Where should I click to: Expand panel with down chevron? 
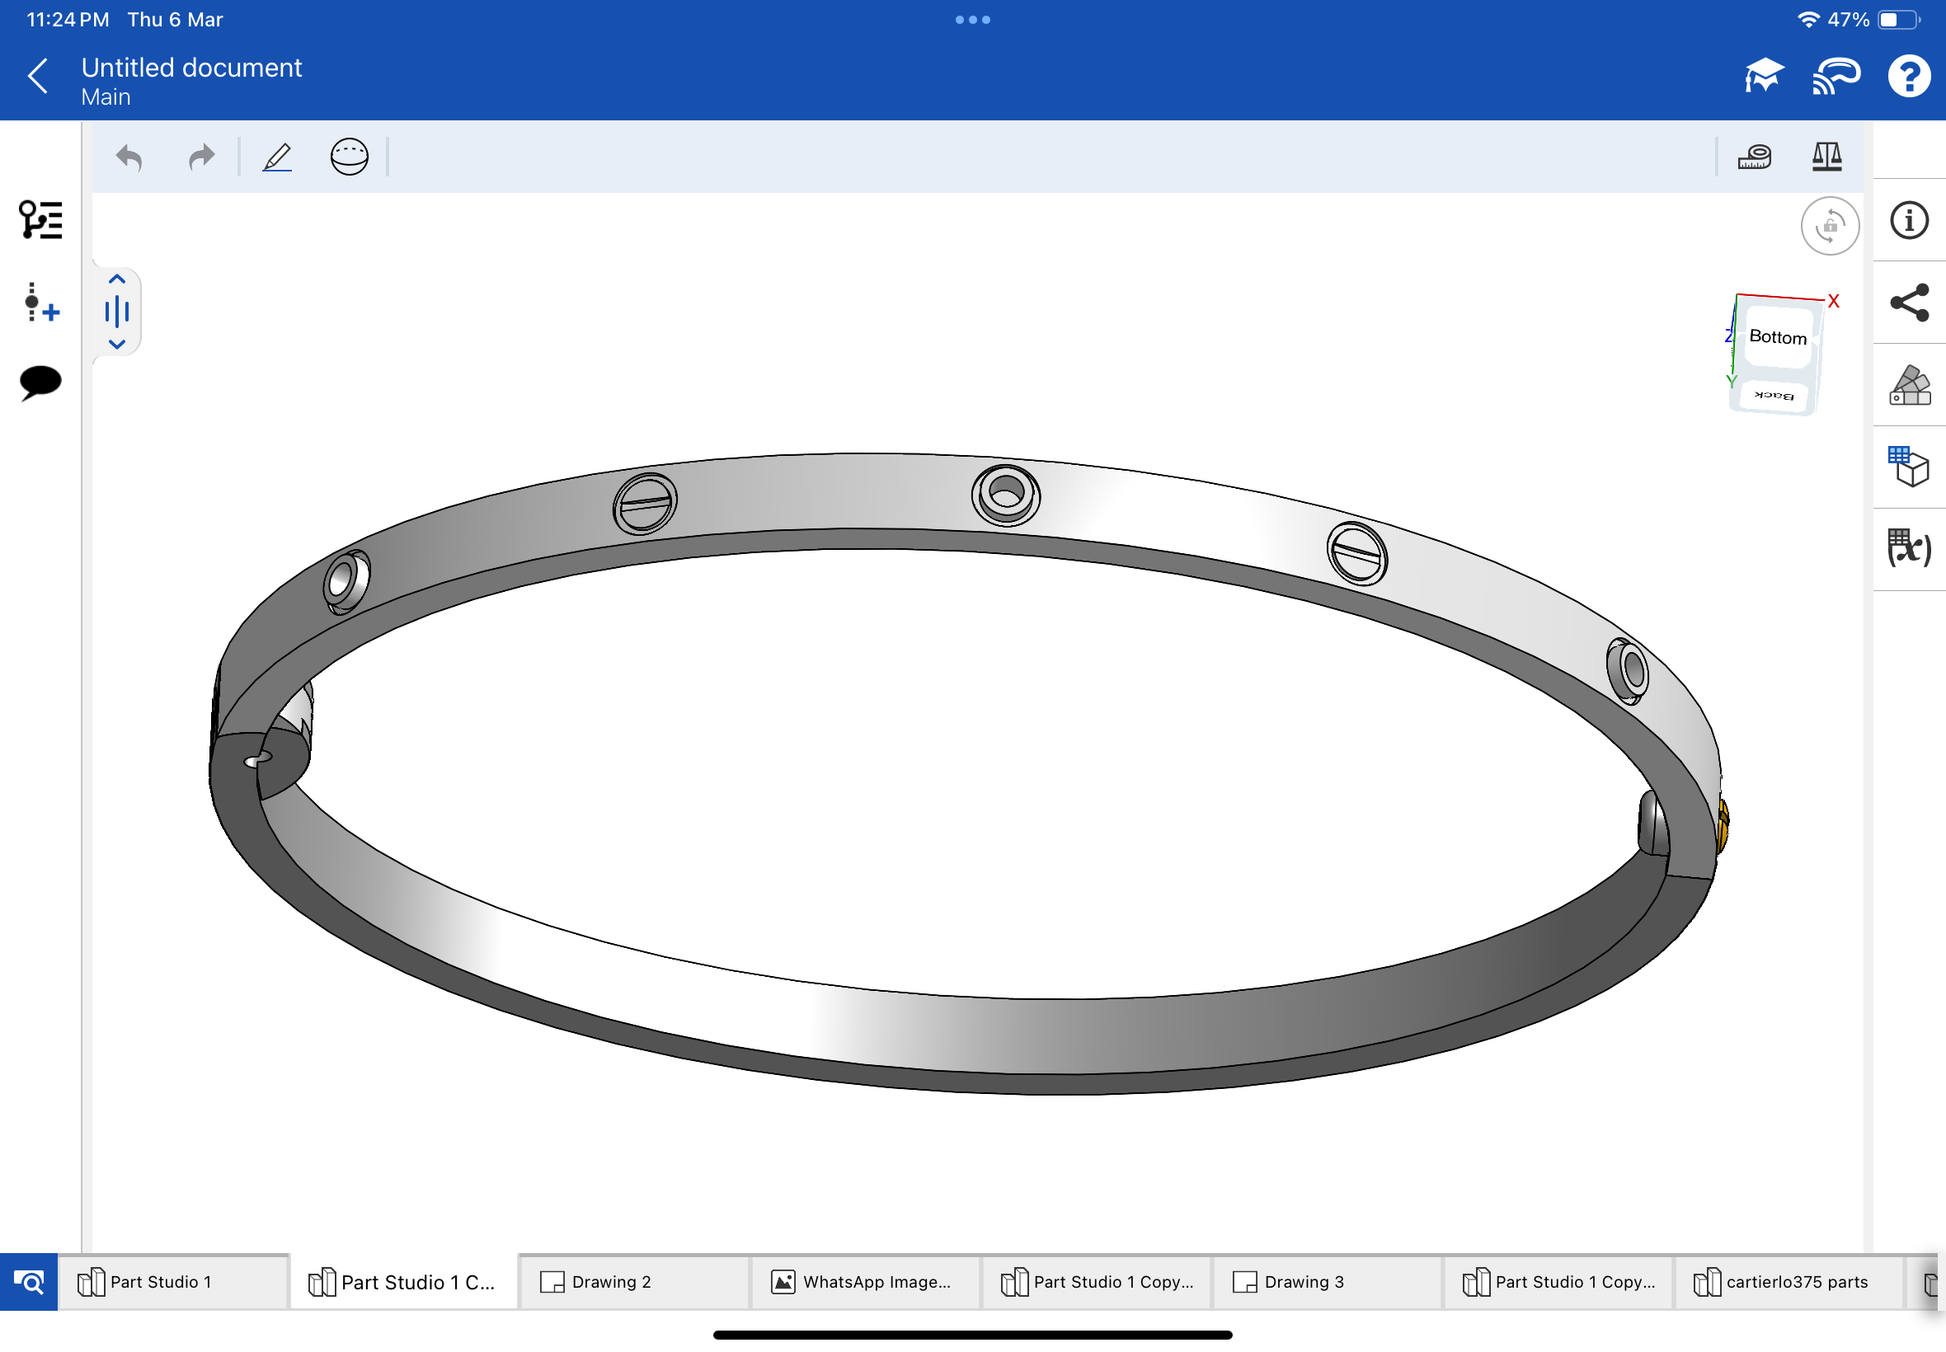point(117,344)
